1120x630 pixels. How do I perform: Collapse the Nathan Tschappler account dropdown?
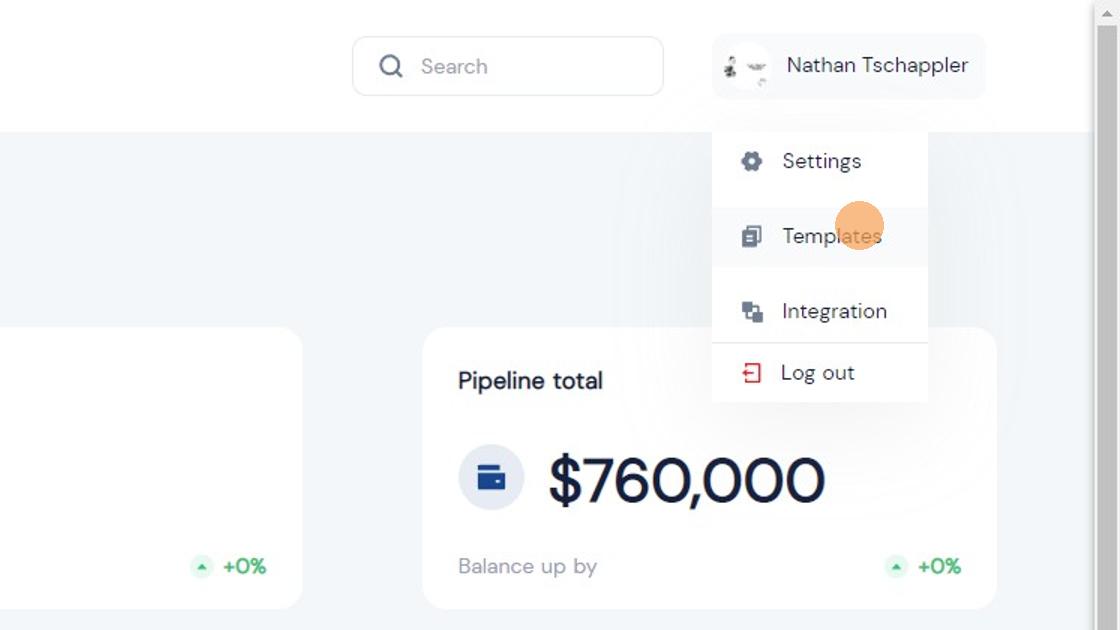point(876,66)
